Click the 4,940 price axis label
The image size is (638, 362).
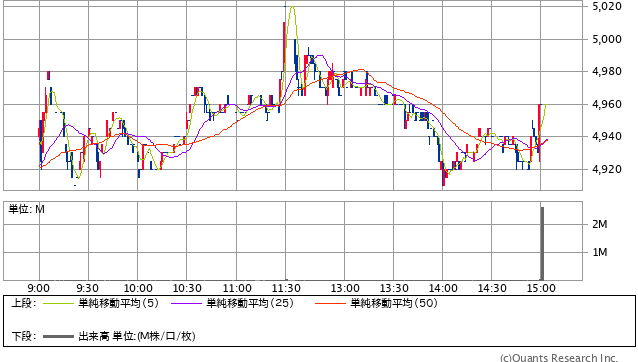[x=607, y=137]
